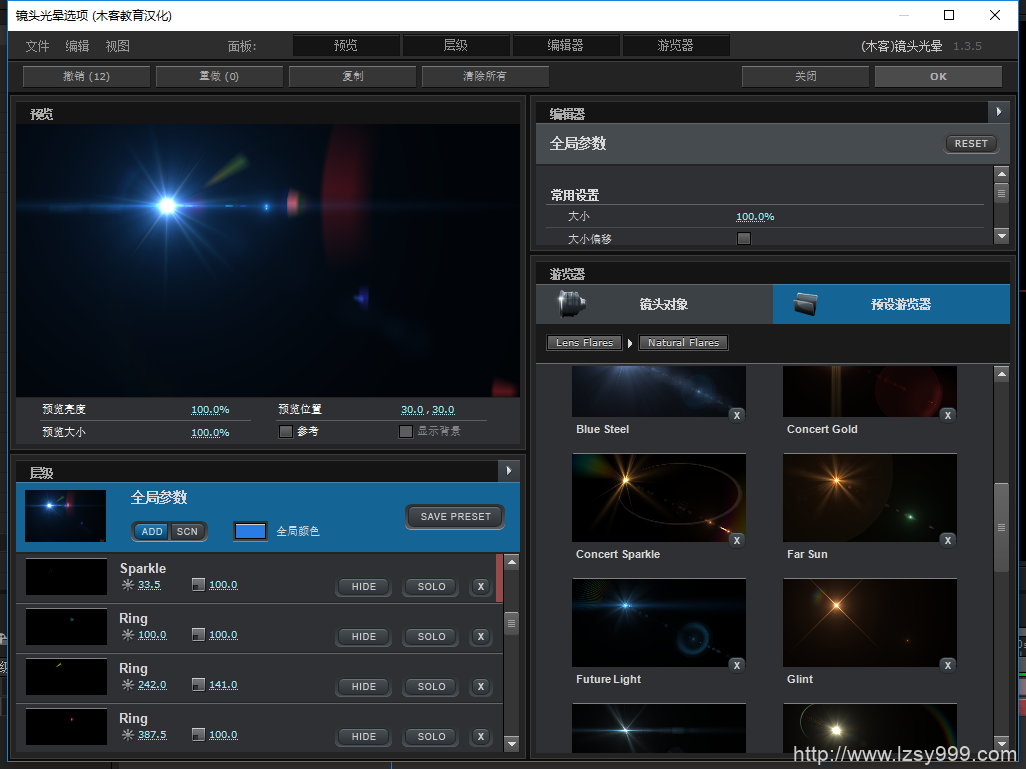Open the 文件 menu
Image resolution: width=1026 pixels, height=769 pixels.
[x=37, y=46]
